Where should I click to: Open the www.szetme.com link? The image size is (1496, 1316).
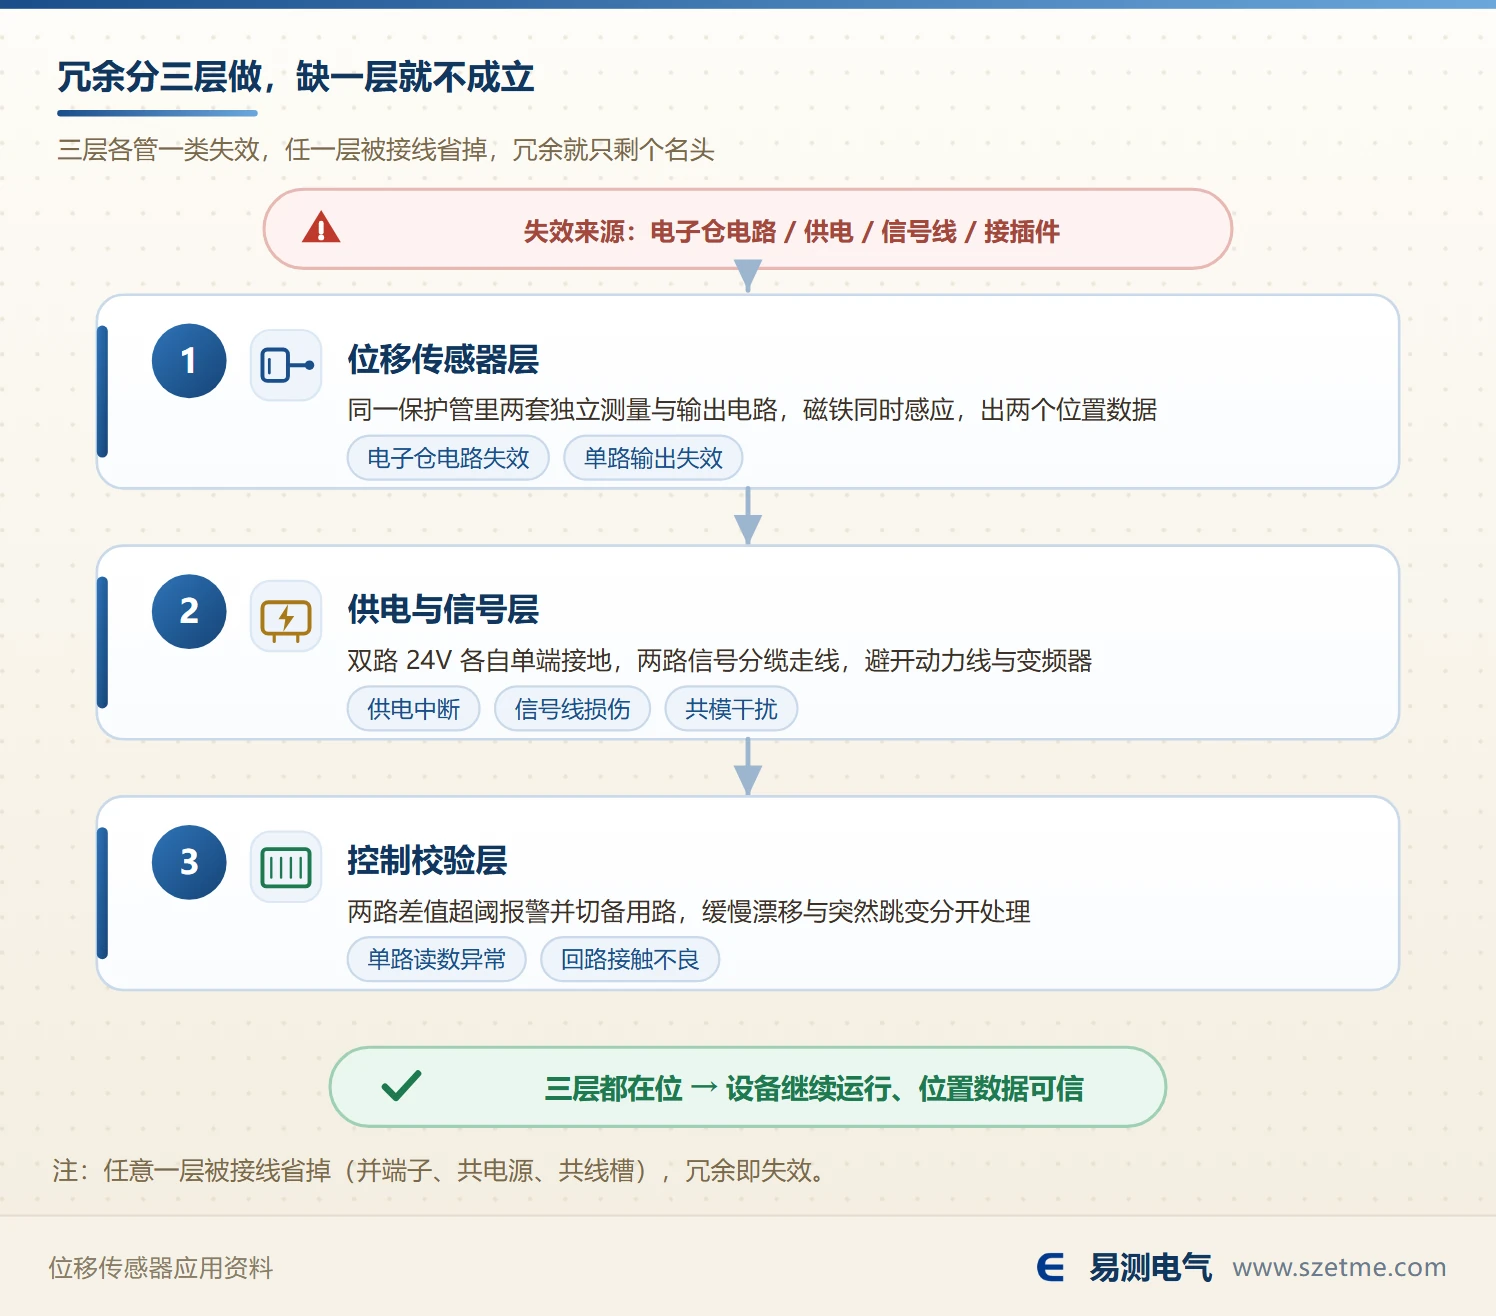tap(1339, 1267)
